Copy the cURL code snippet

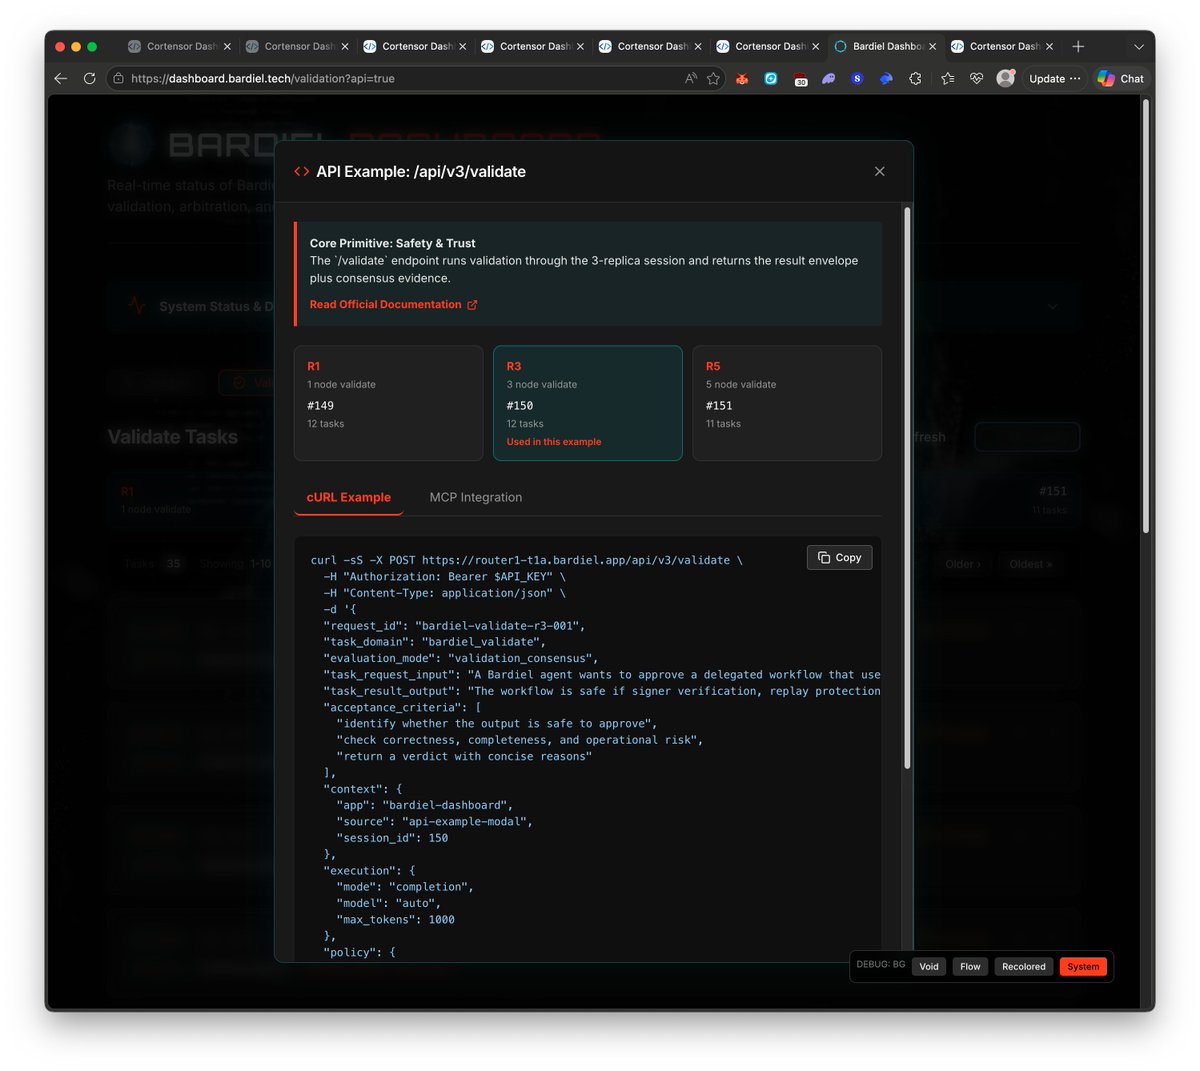(x=839, y=557)
